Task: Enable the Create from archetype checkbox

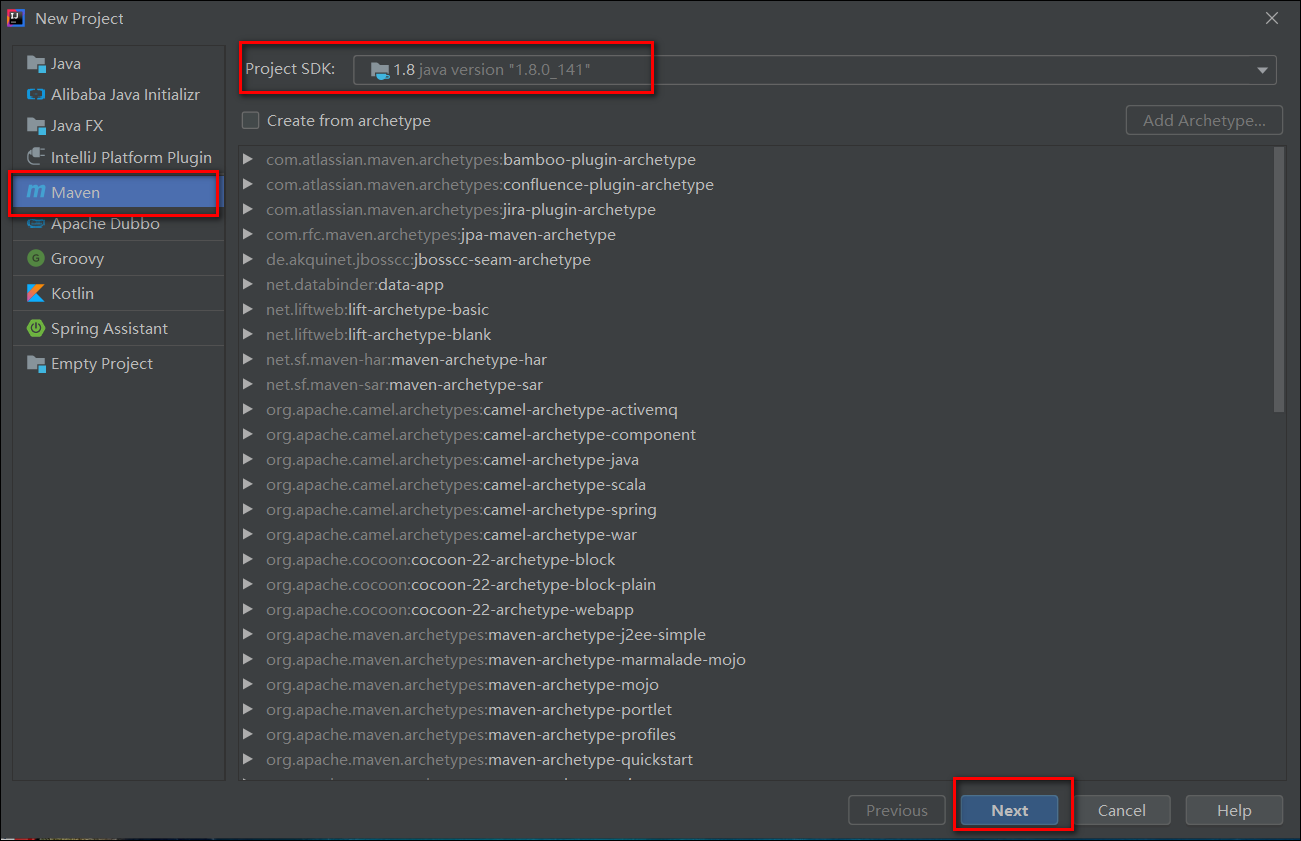Action: pyautogui.click(x=250, y=121)
